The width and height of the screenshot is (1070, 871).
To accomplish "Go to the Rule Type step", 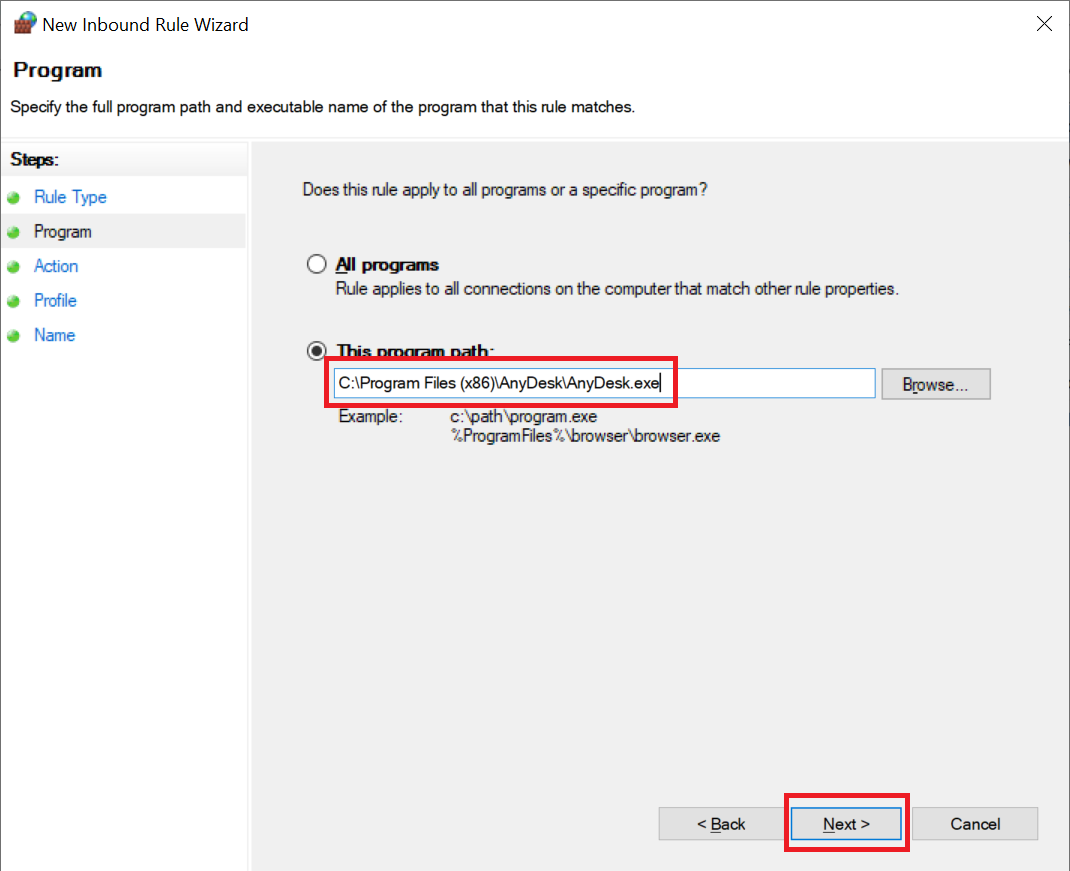I will tap(70, 197).
